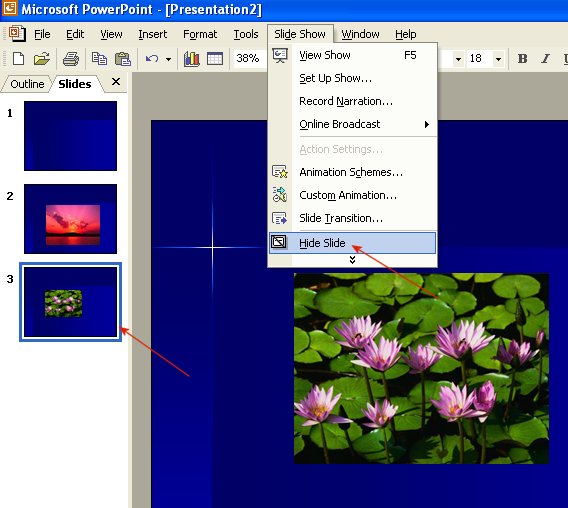Click the Italic formatting button
Image resolution: width=568 pixels, height=508 pixels.
coord(545,58)
